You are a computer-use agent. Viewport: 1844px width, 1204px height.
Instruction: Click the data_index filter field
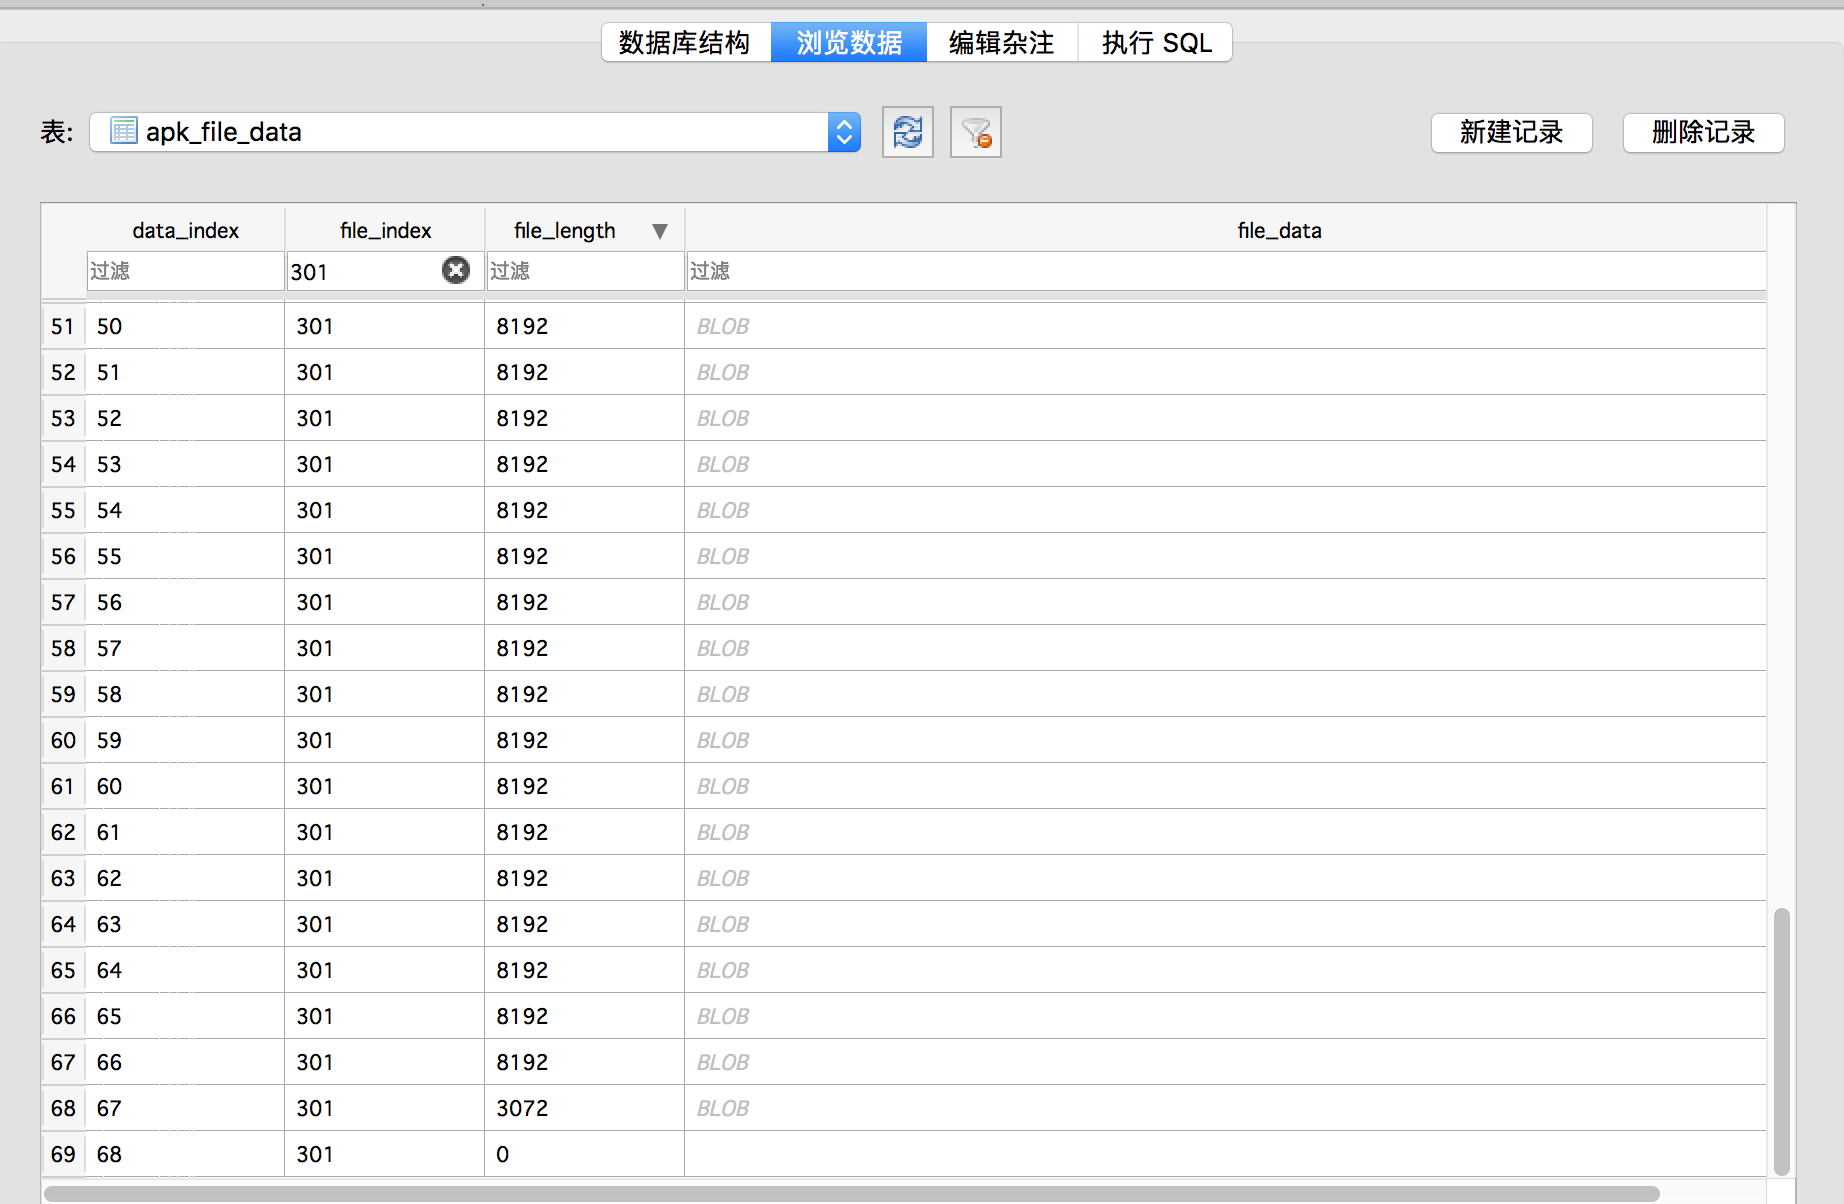185,271
